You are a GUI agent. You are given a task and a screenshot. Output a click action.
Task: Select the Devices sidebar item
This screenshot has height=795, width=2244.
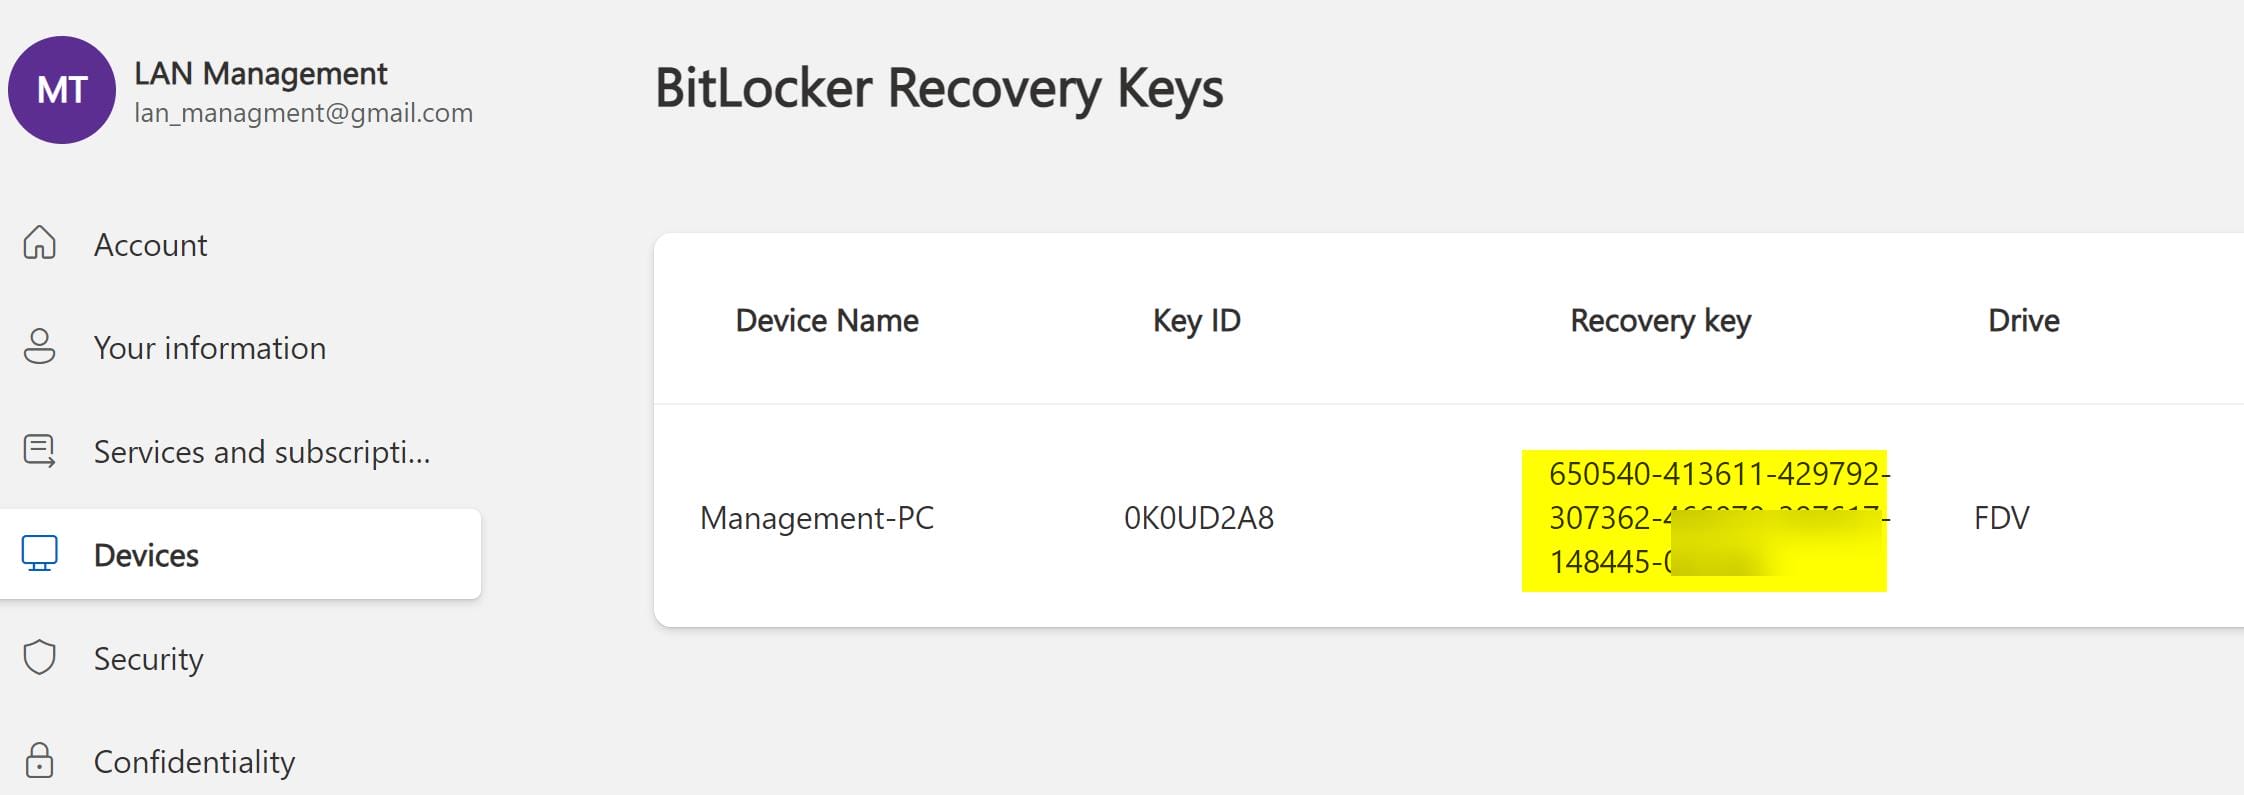[240, 554]
